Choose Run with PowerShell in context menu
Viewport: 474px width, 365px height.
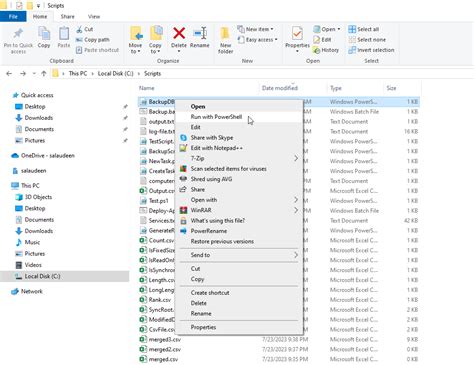[239, 117]
